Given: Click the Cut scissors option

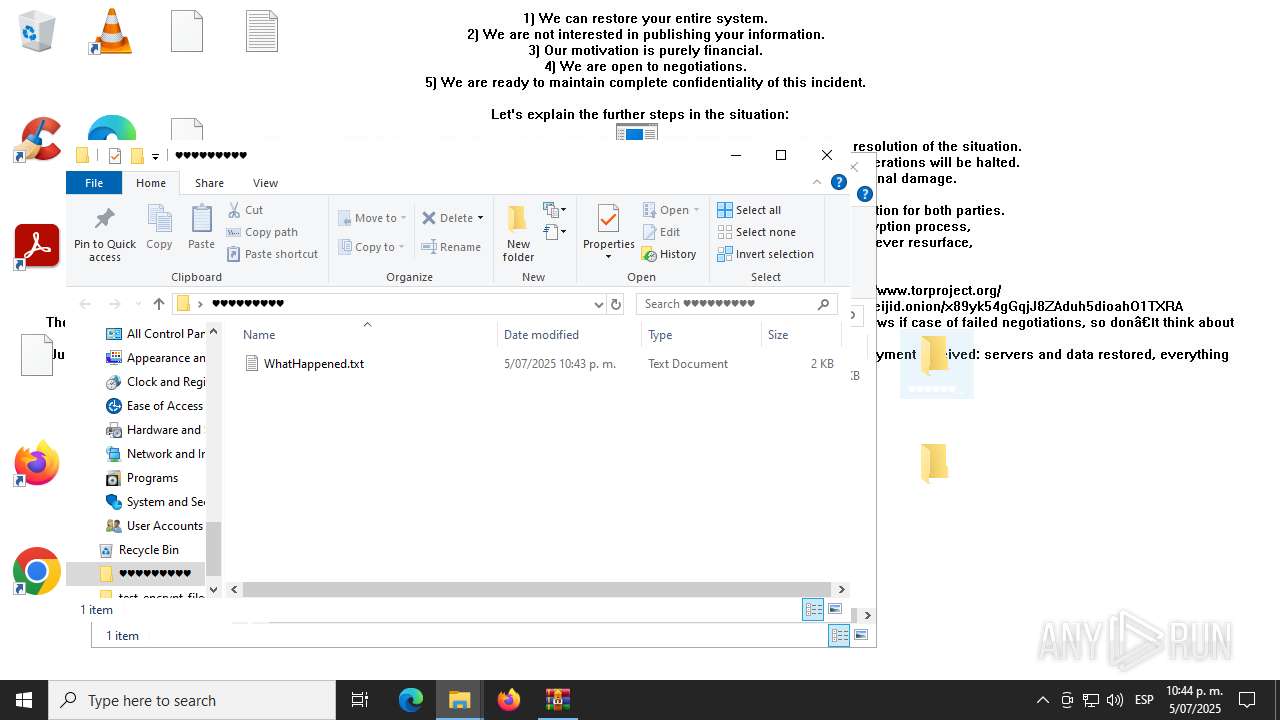Looking at the screenshot, I should click(245, 210).
